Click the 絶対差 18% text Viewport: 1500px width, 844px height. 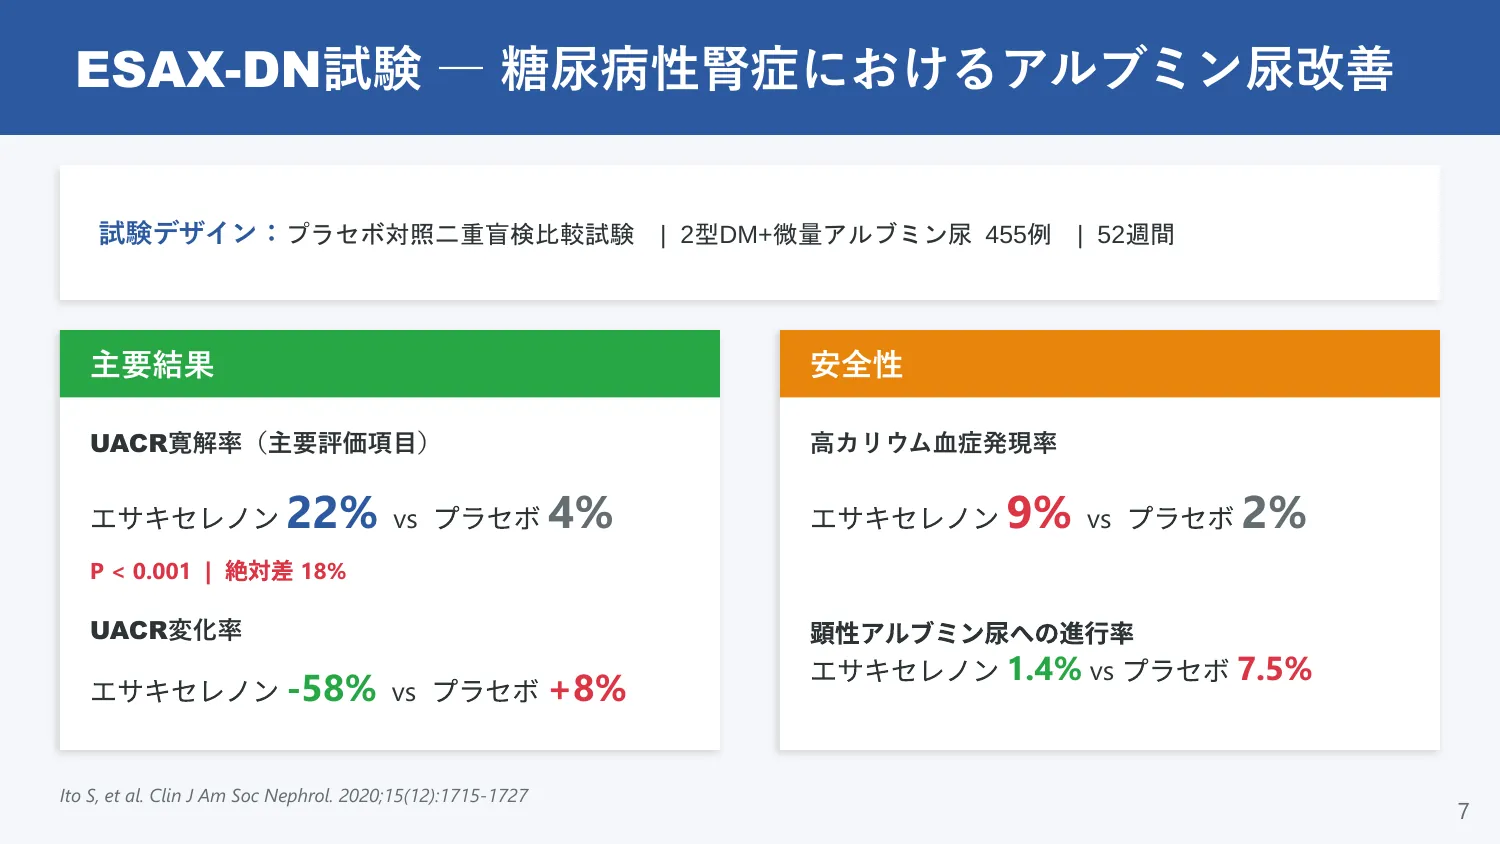[x=286, y=571]
